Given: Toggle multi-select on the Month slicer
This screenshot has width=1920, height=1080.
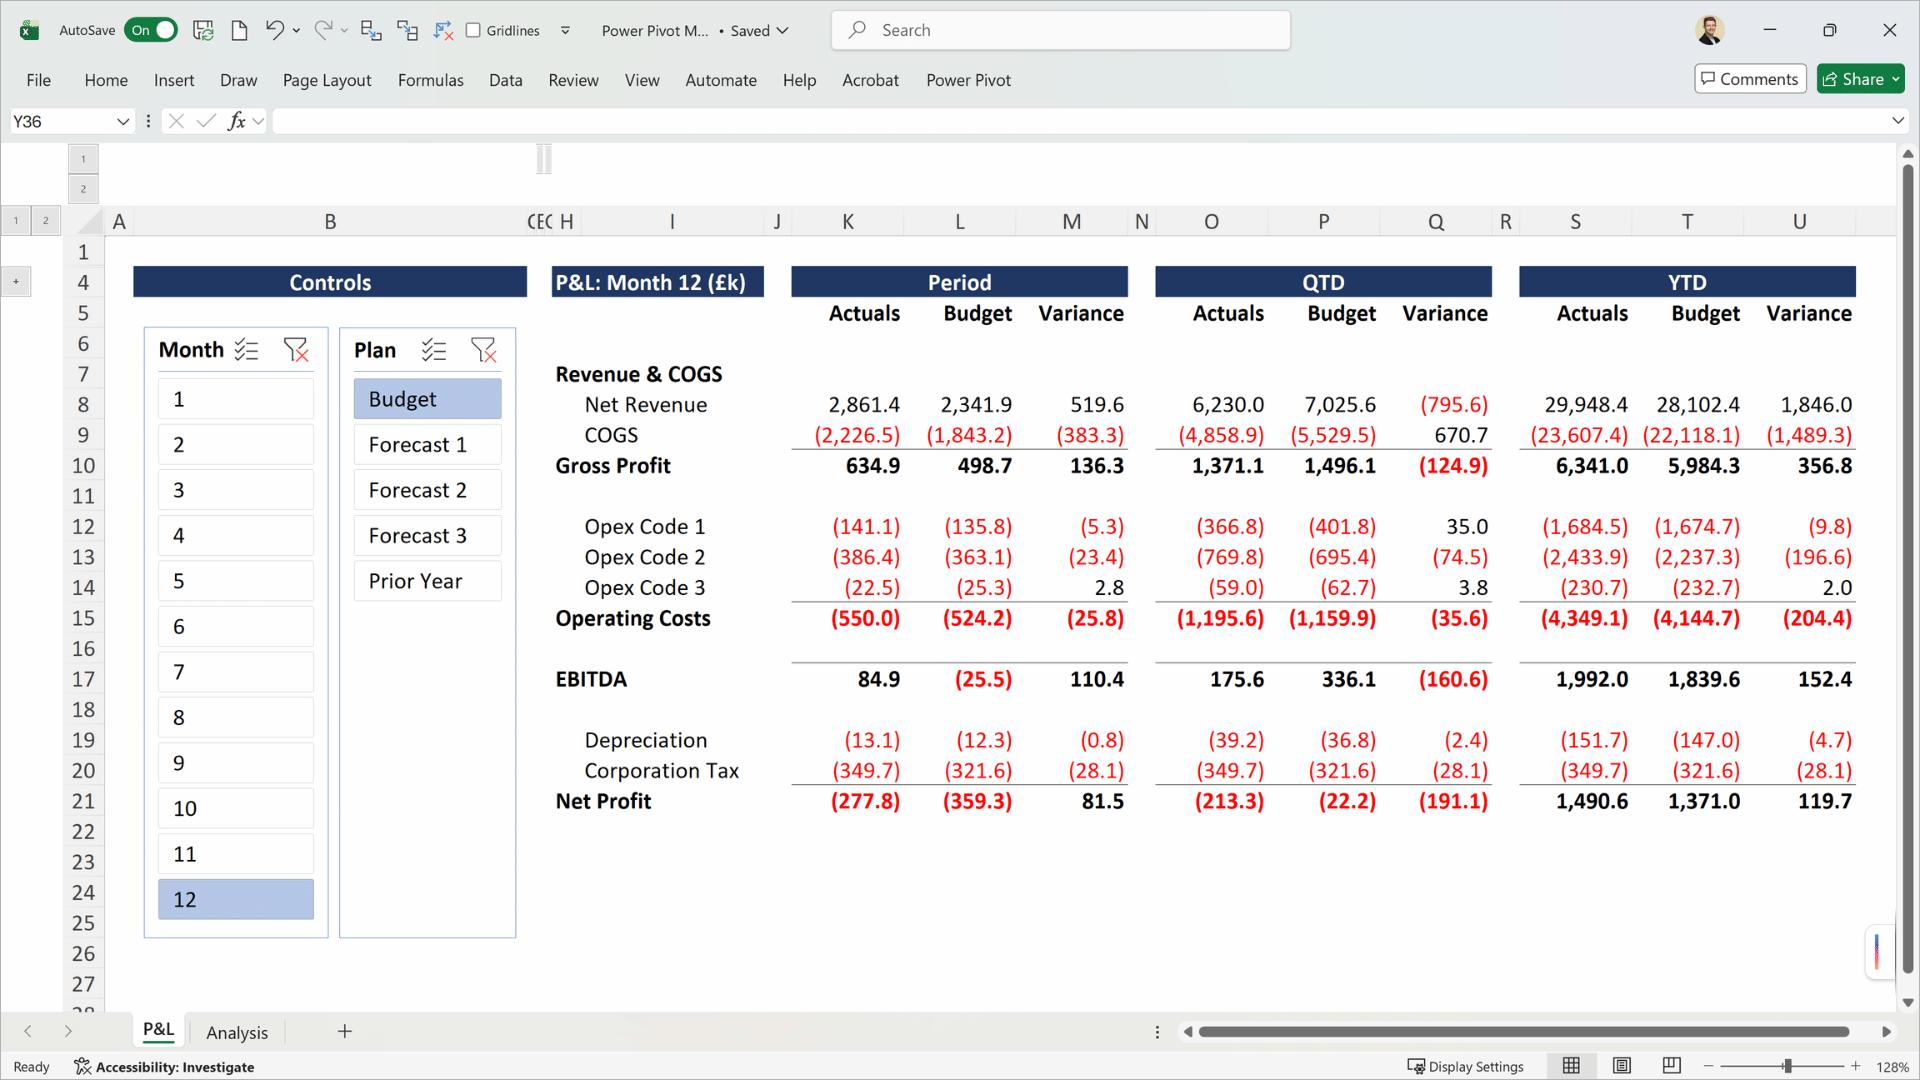Looking at the screenshot, I should click(x=246, y=350).
